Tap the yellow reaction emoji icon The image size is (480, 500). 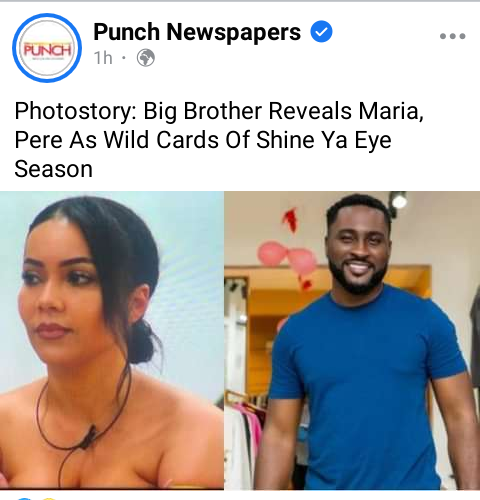(48, 499)
